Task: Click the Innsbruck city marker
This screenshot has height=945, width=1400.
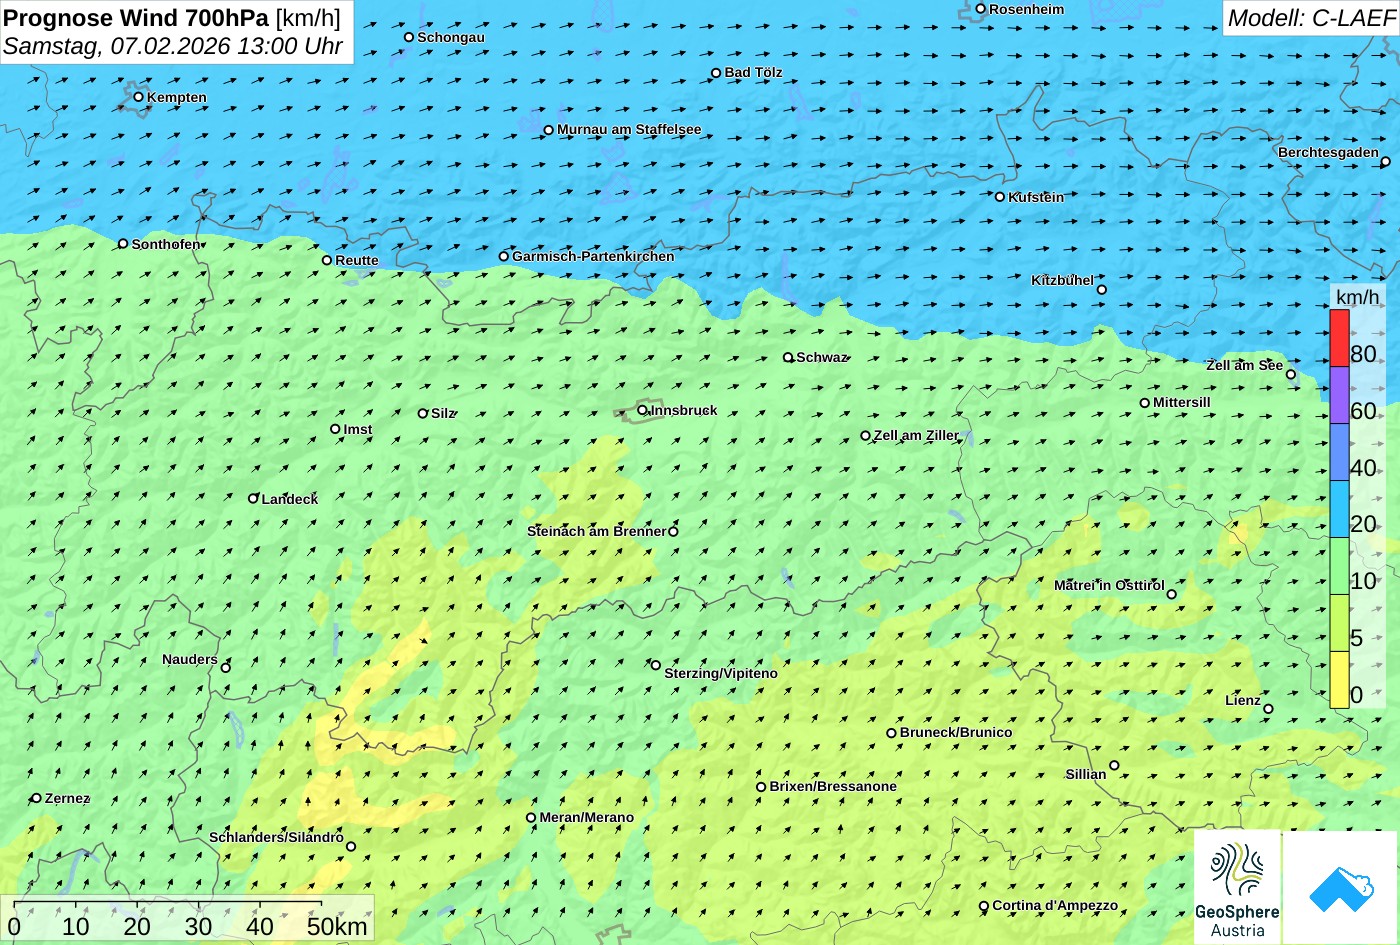Action: tap(642, 410)
